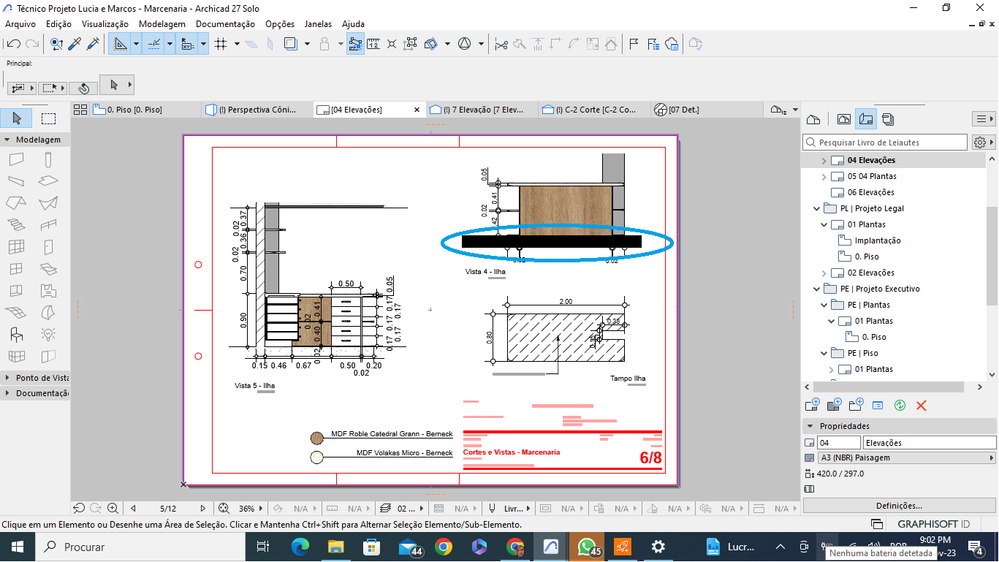The image size is (999, 562).
Task: Pick the Skylight tool in toolbox
Action: click(48, 269)
